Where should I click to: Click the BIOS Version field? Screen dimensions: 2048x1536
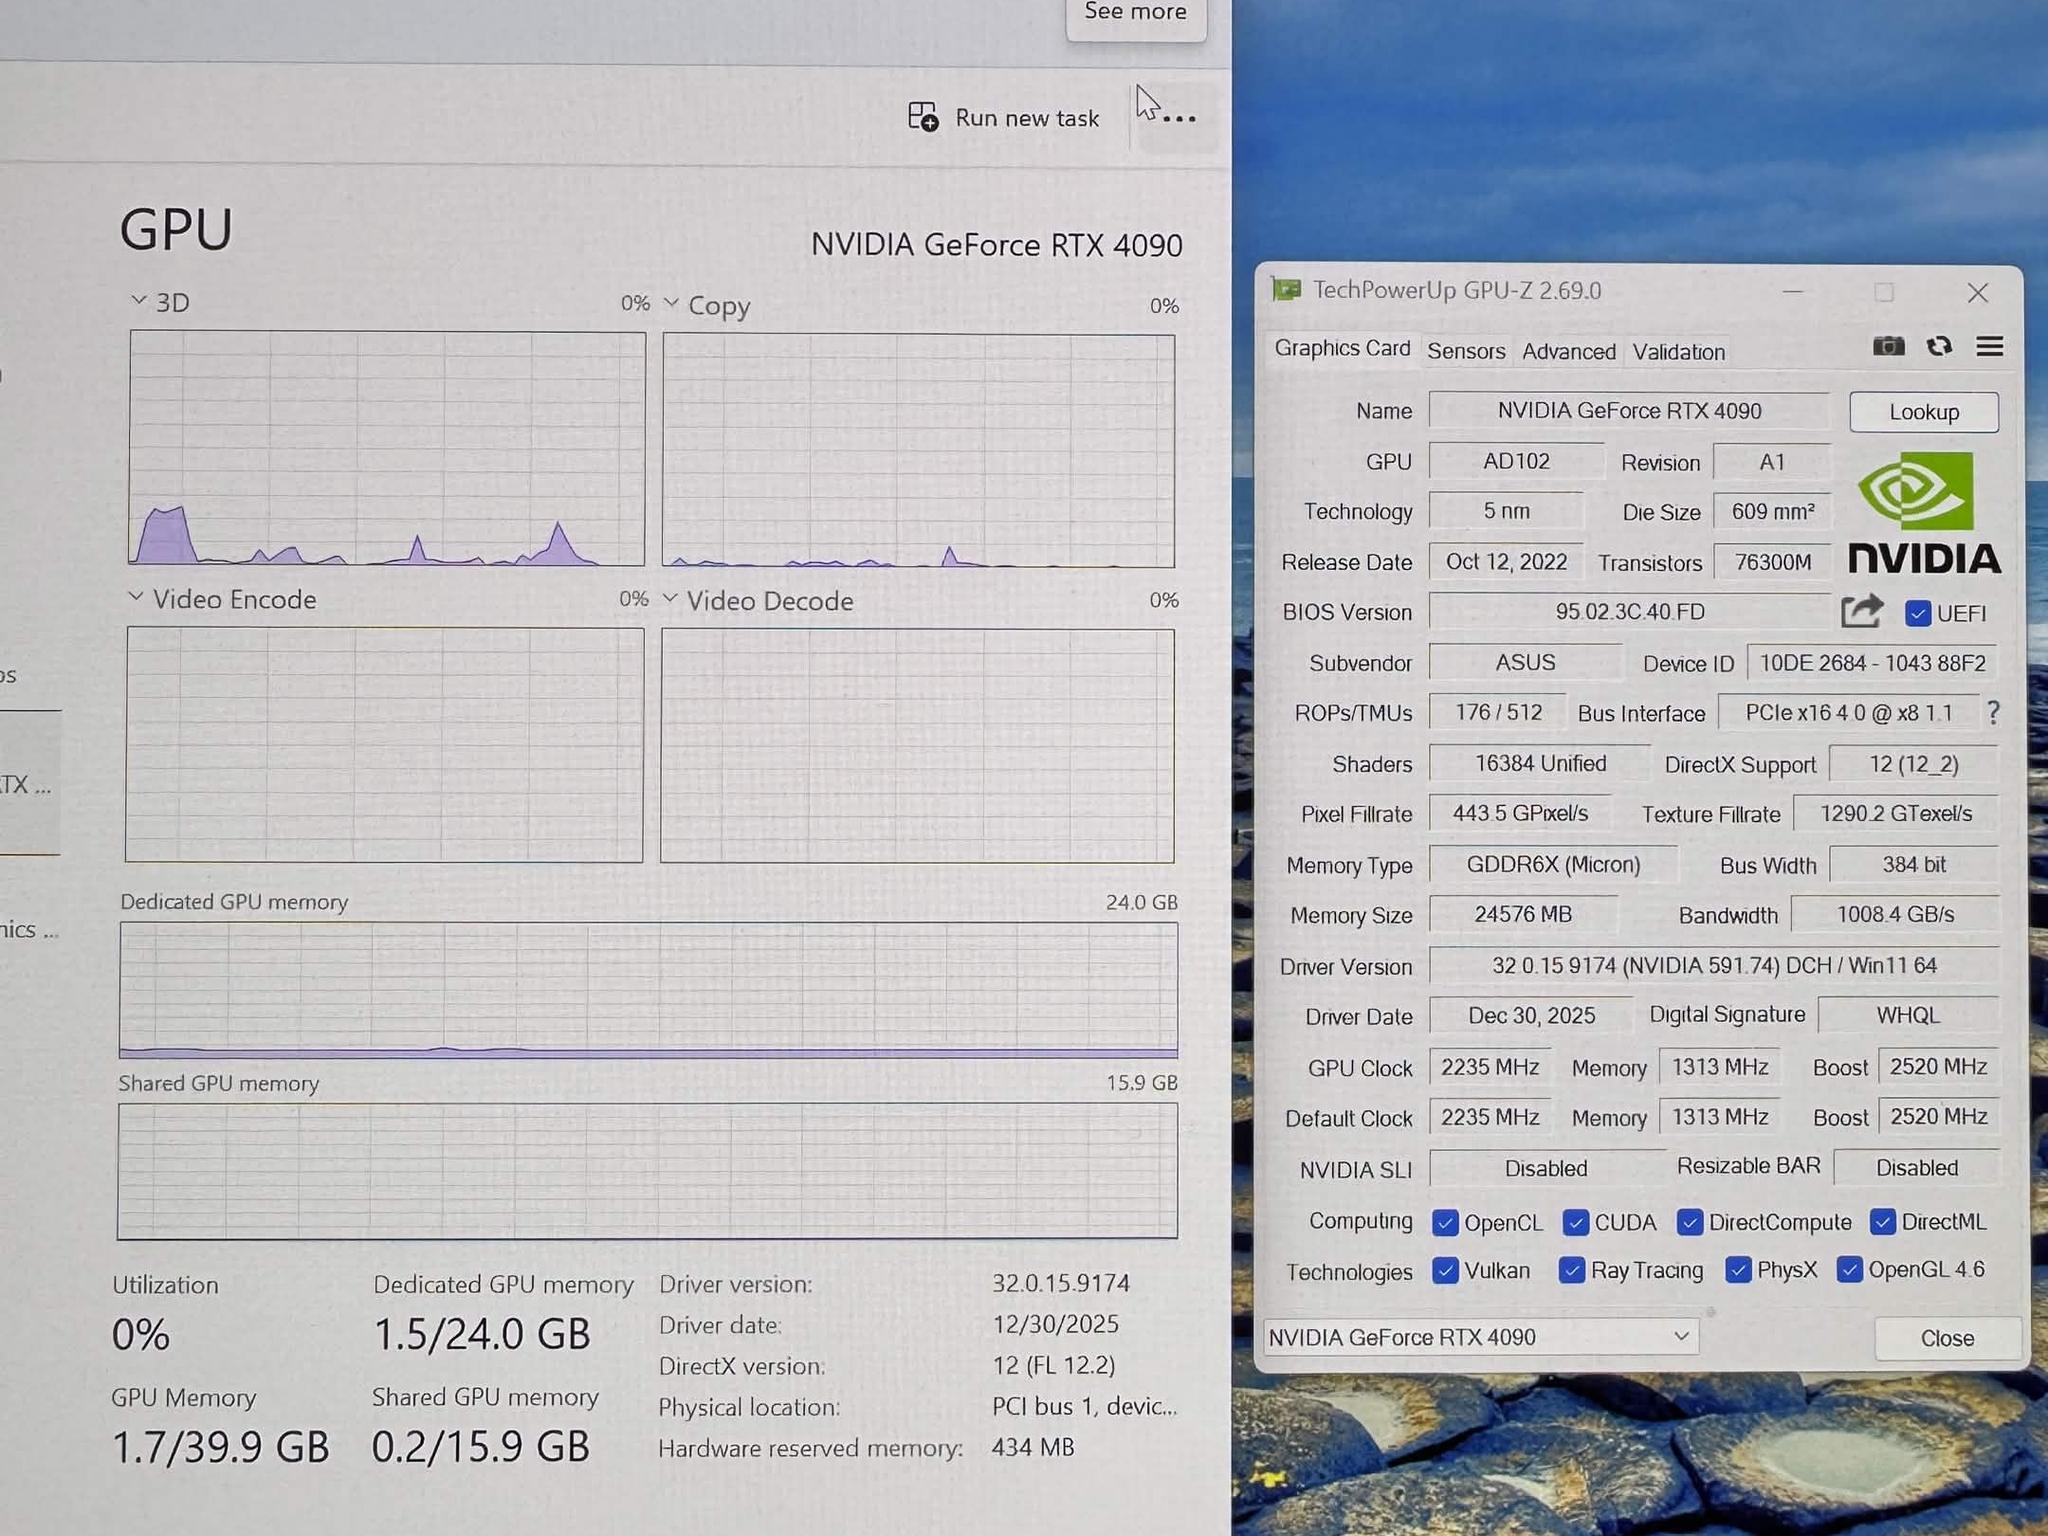1629,611
